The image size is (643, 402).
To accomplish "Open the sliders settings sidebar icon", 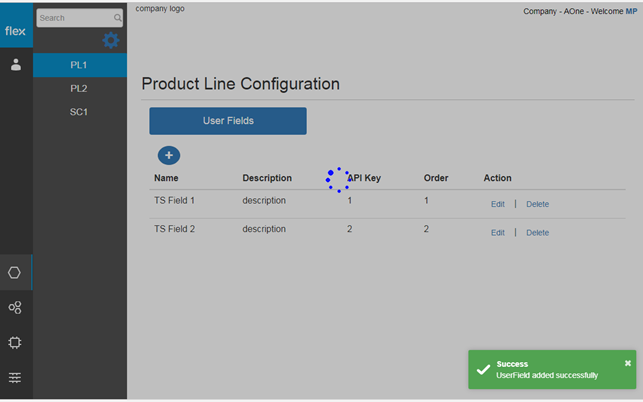I will click(x=15, y=377).
